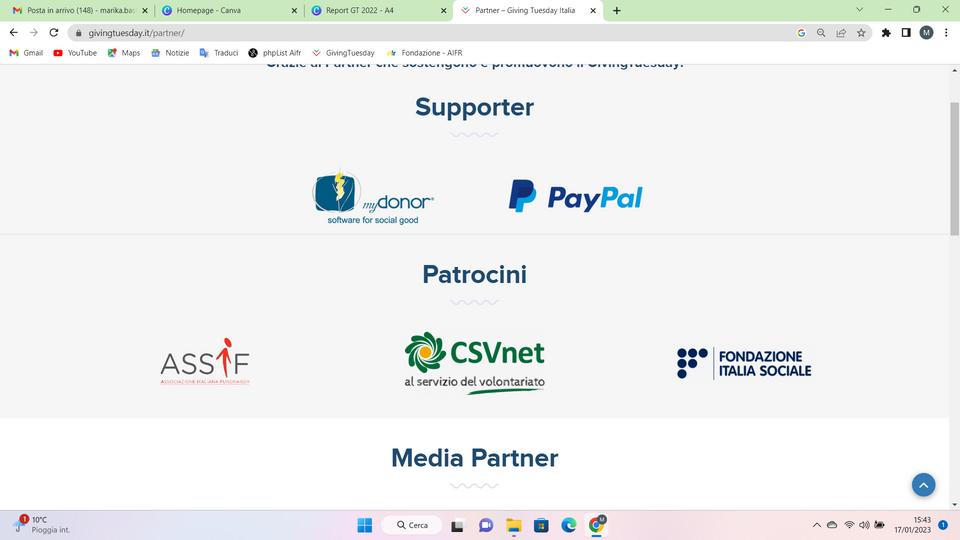Open the weather widget showing 10°C
The height and width of the screenshot is (540, 960).
coord(42,525)
